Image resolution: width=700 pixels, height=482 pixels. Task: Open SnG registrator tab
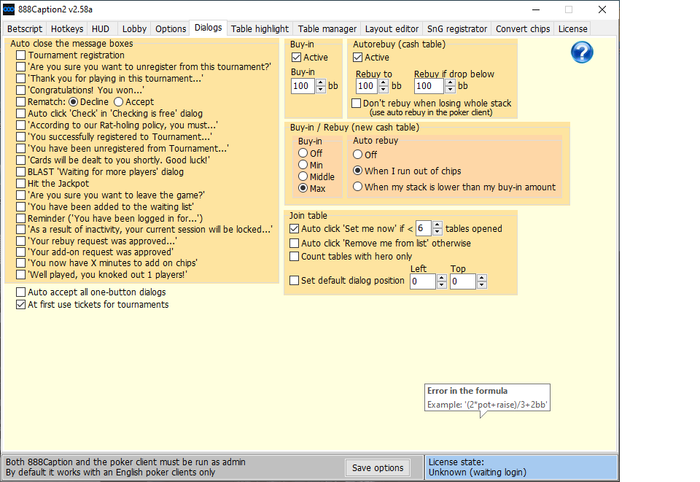point(457,29)
